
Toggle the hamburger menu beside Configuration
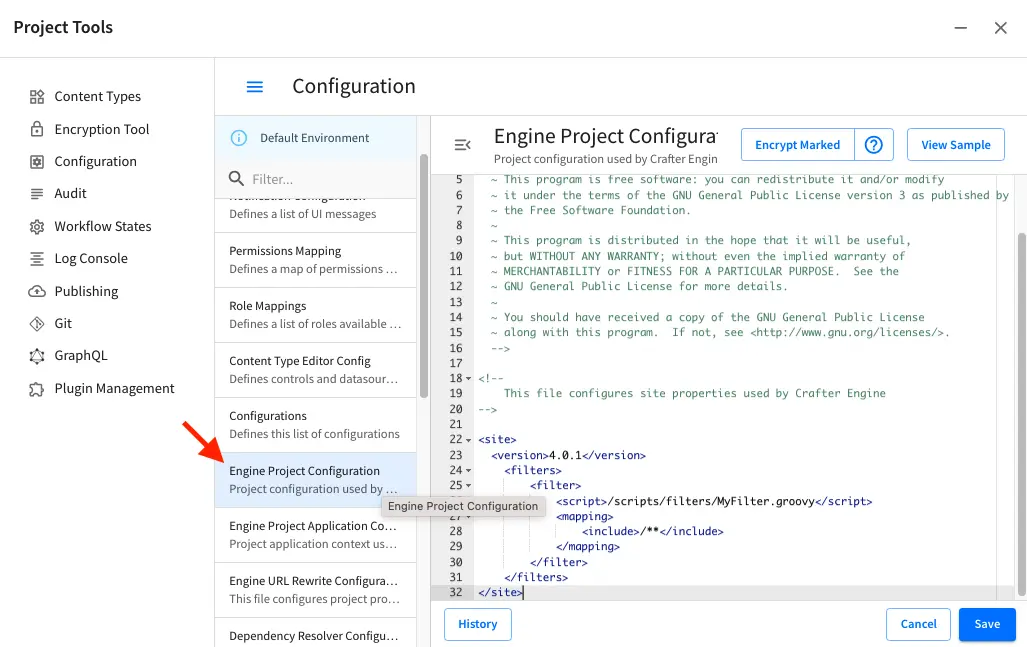[x=255, y=86]
